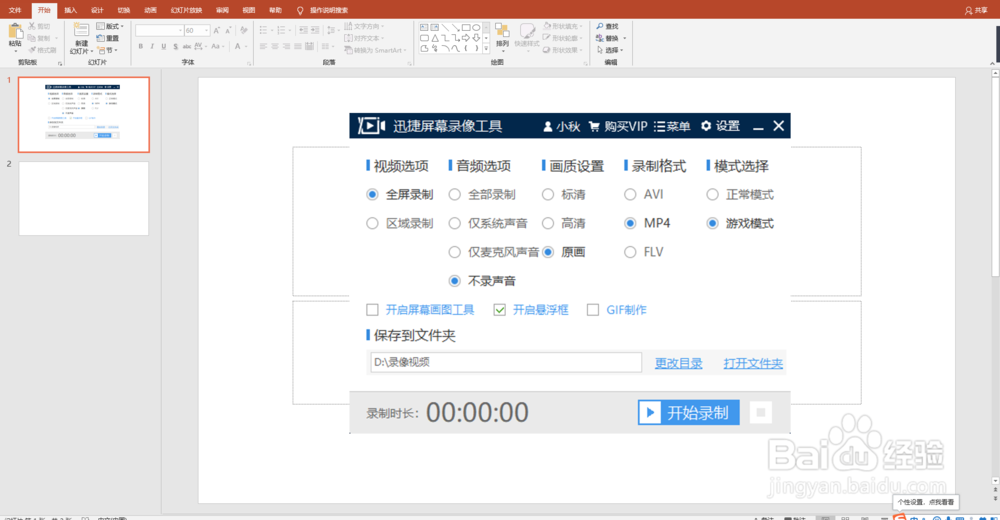Switch to the Slide Show (幻灯片放映) tab
This screenshot has height=520, width=1000.
(186, 10)
